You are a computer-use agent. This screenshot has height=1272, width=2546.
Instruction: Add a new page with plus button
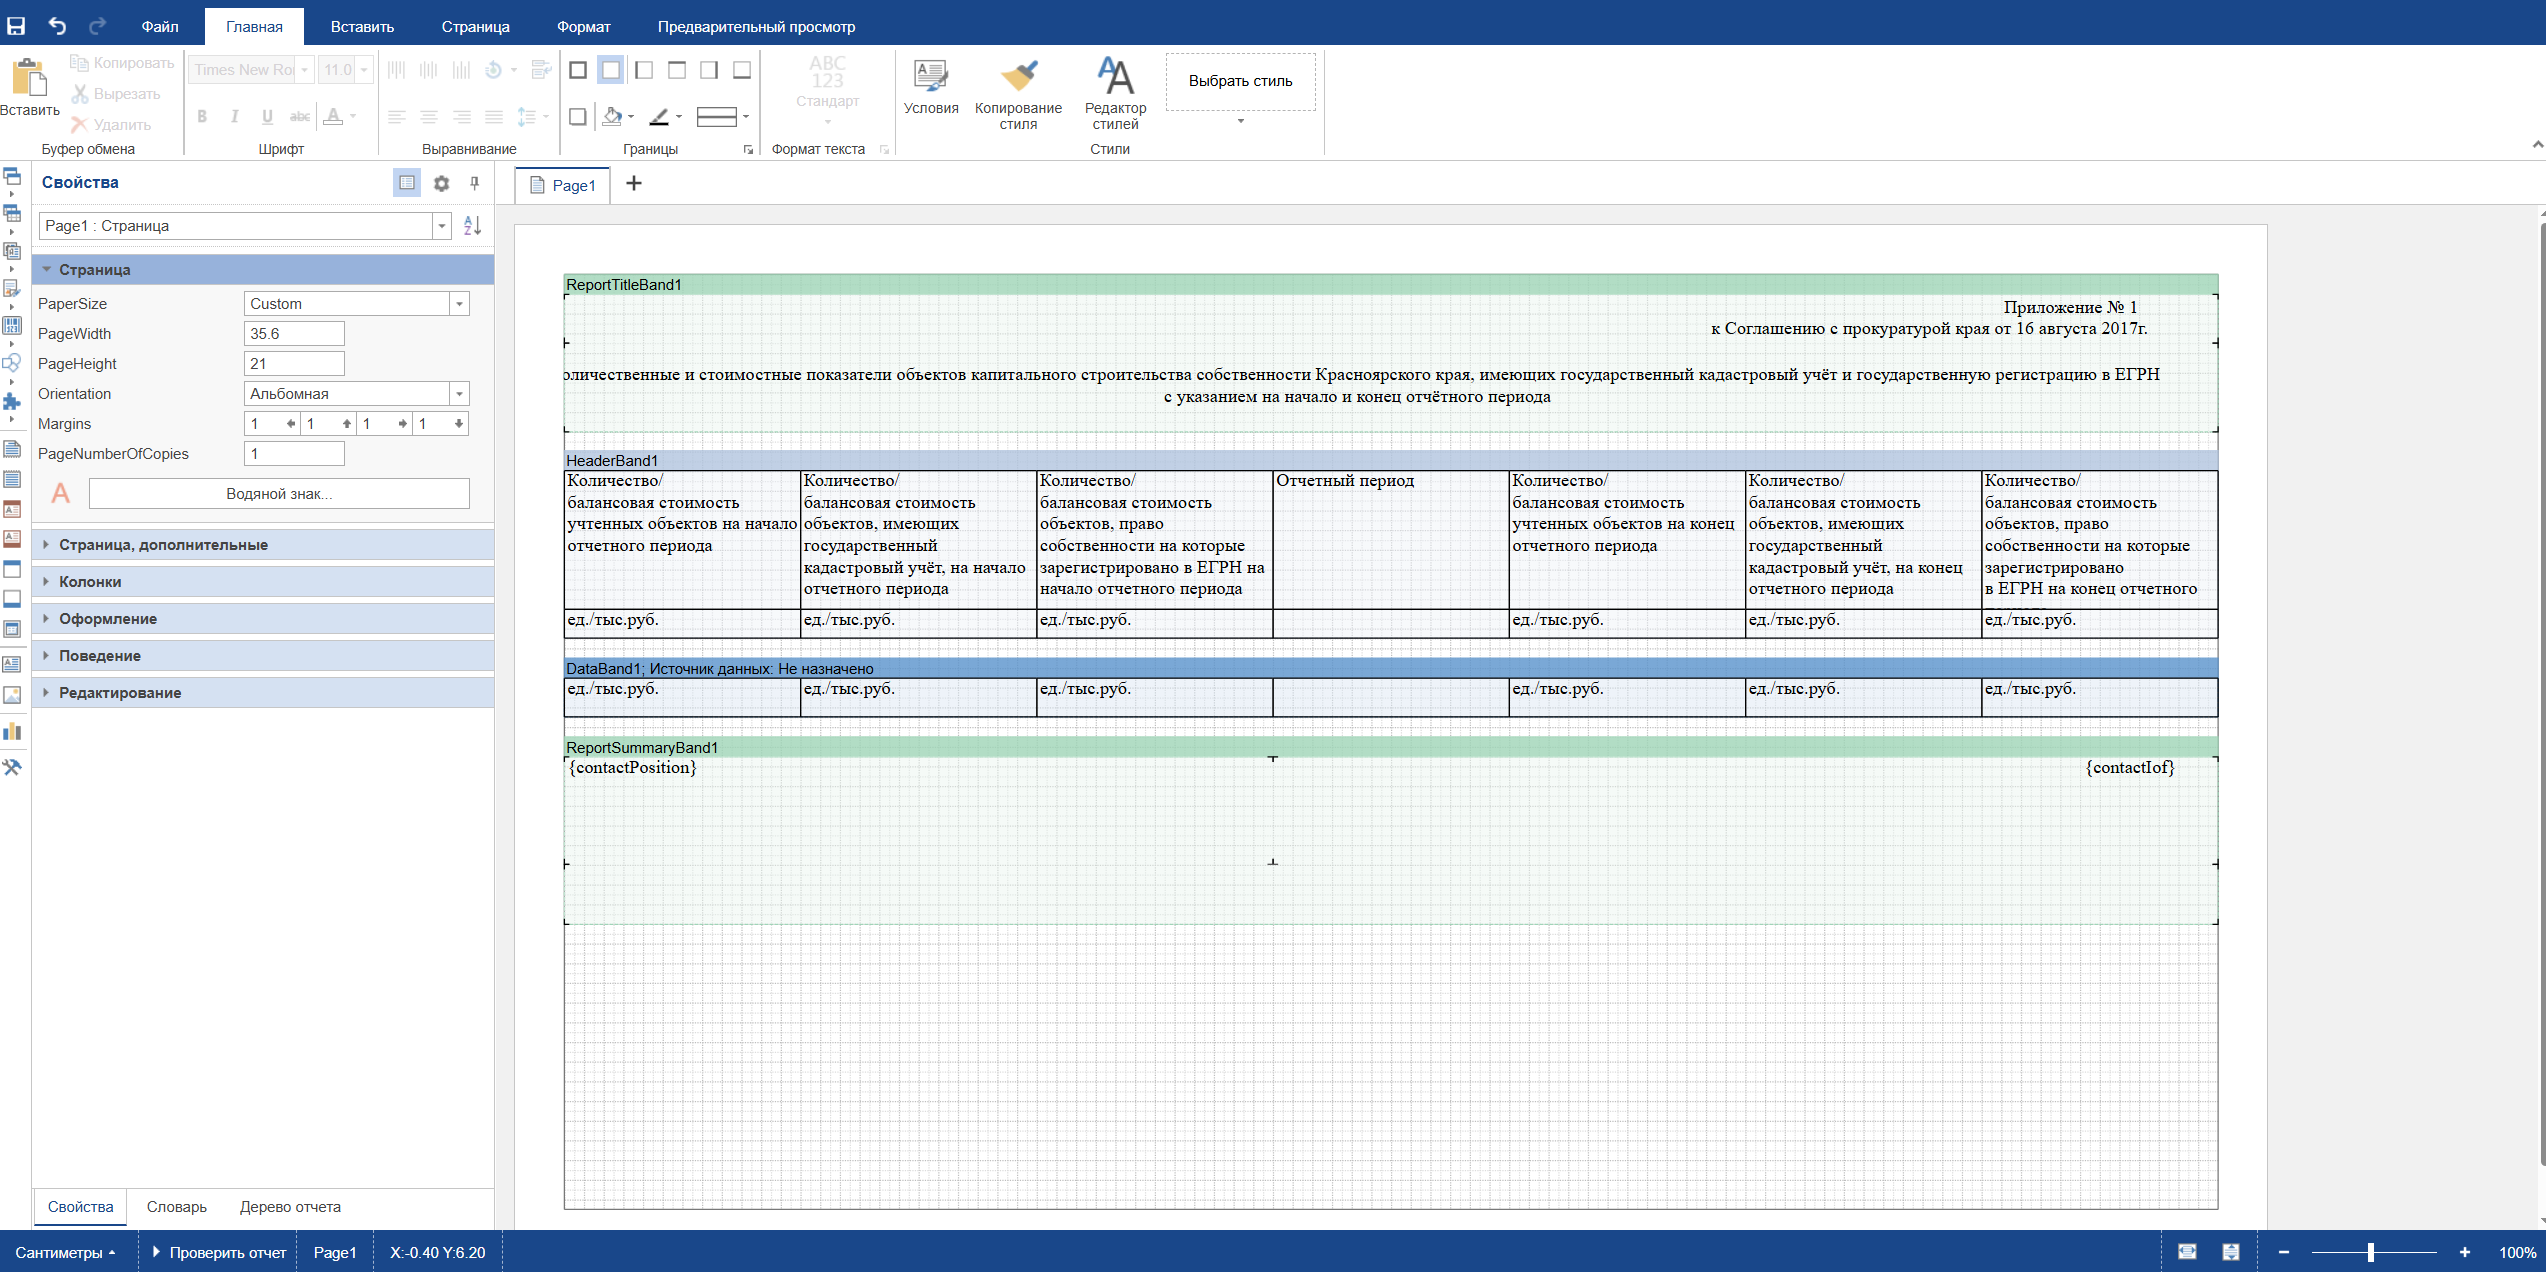[634, 183]
